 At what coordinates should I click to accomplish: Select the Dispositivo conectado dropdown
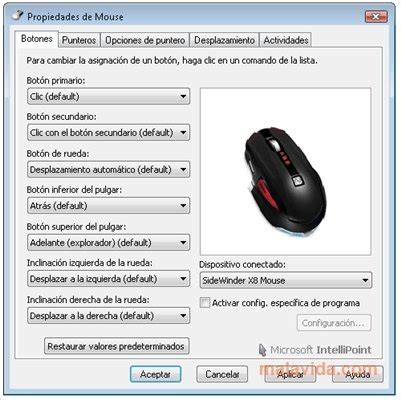[x=286, y=280]
